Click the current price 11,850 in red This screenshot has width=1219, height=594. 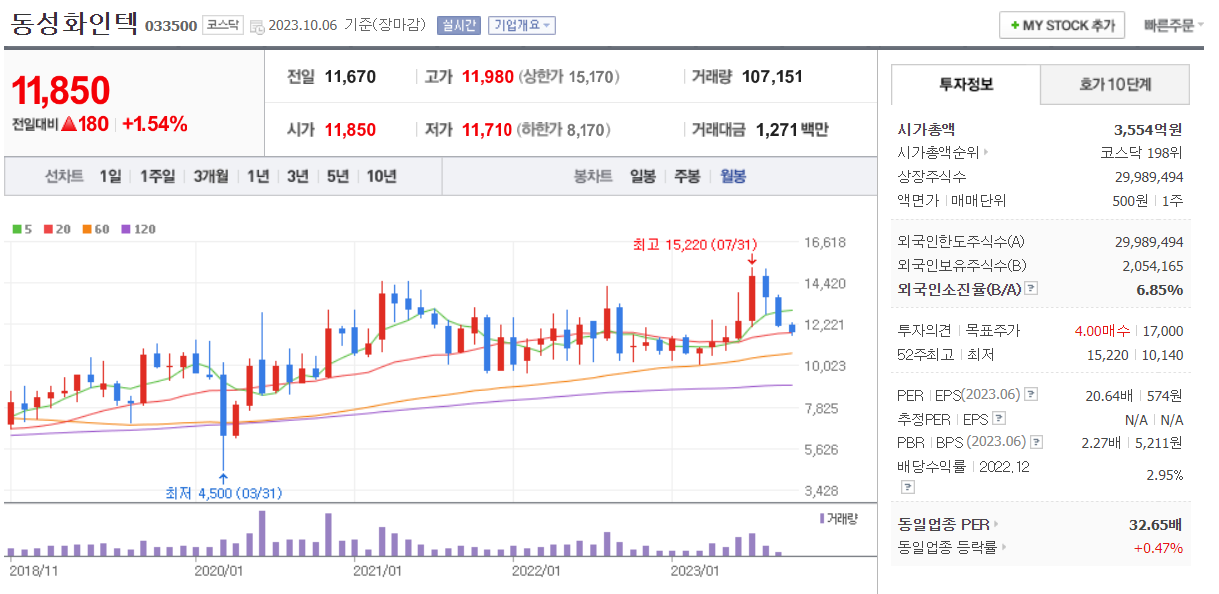click(x=61, y=90)
